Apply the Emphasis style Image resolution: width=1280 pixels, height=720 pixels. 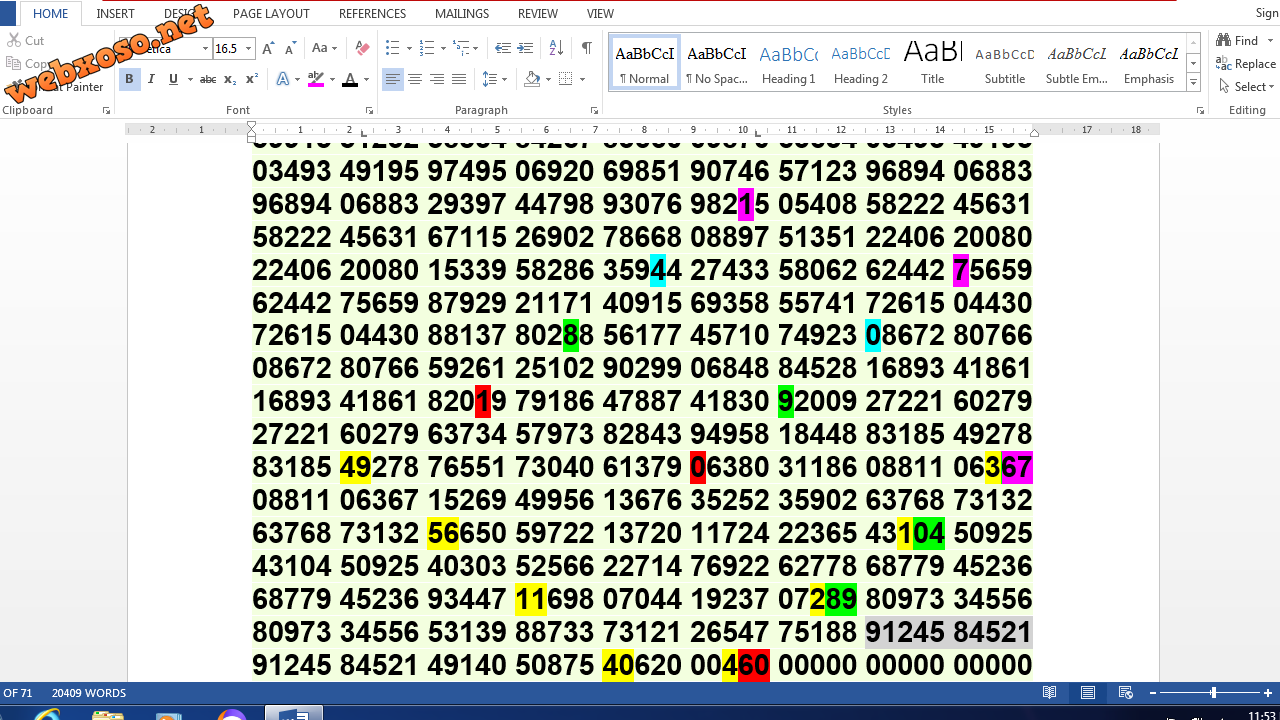click(x=1149, y=64)
